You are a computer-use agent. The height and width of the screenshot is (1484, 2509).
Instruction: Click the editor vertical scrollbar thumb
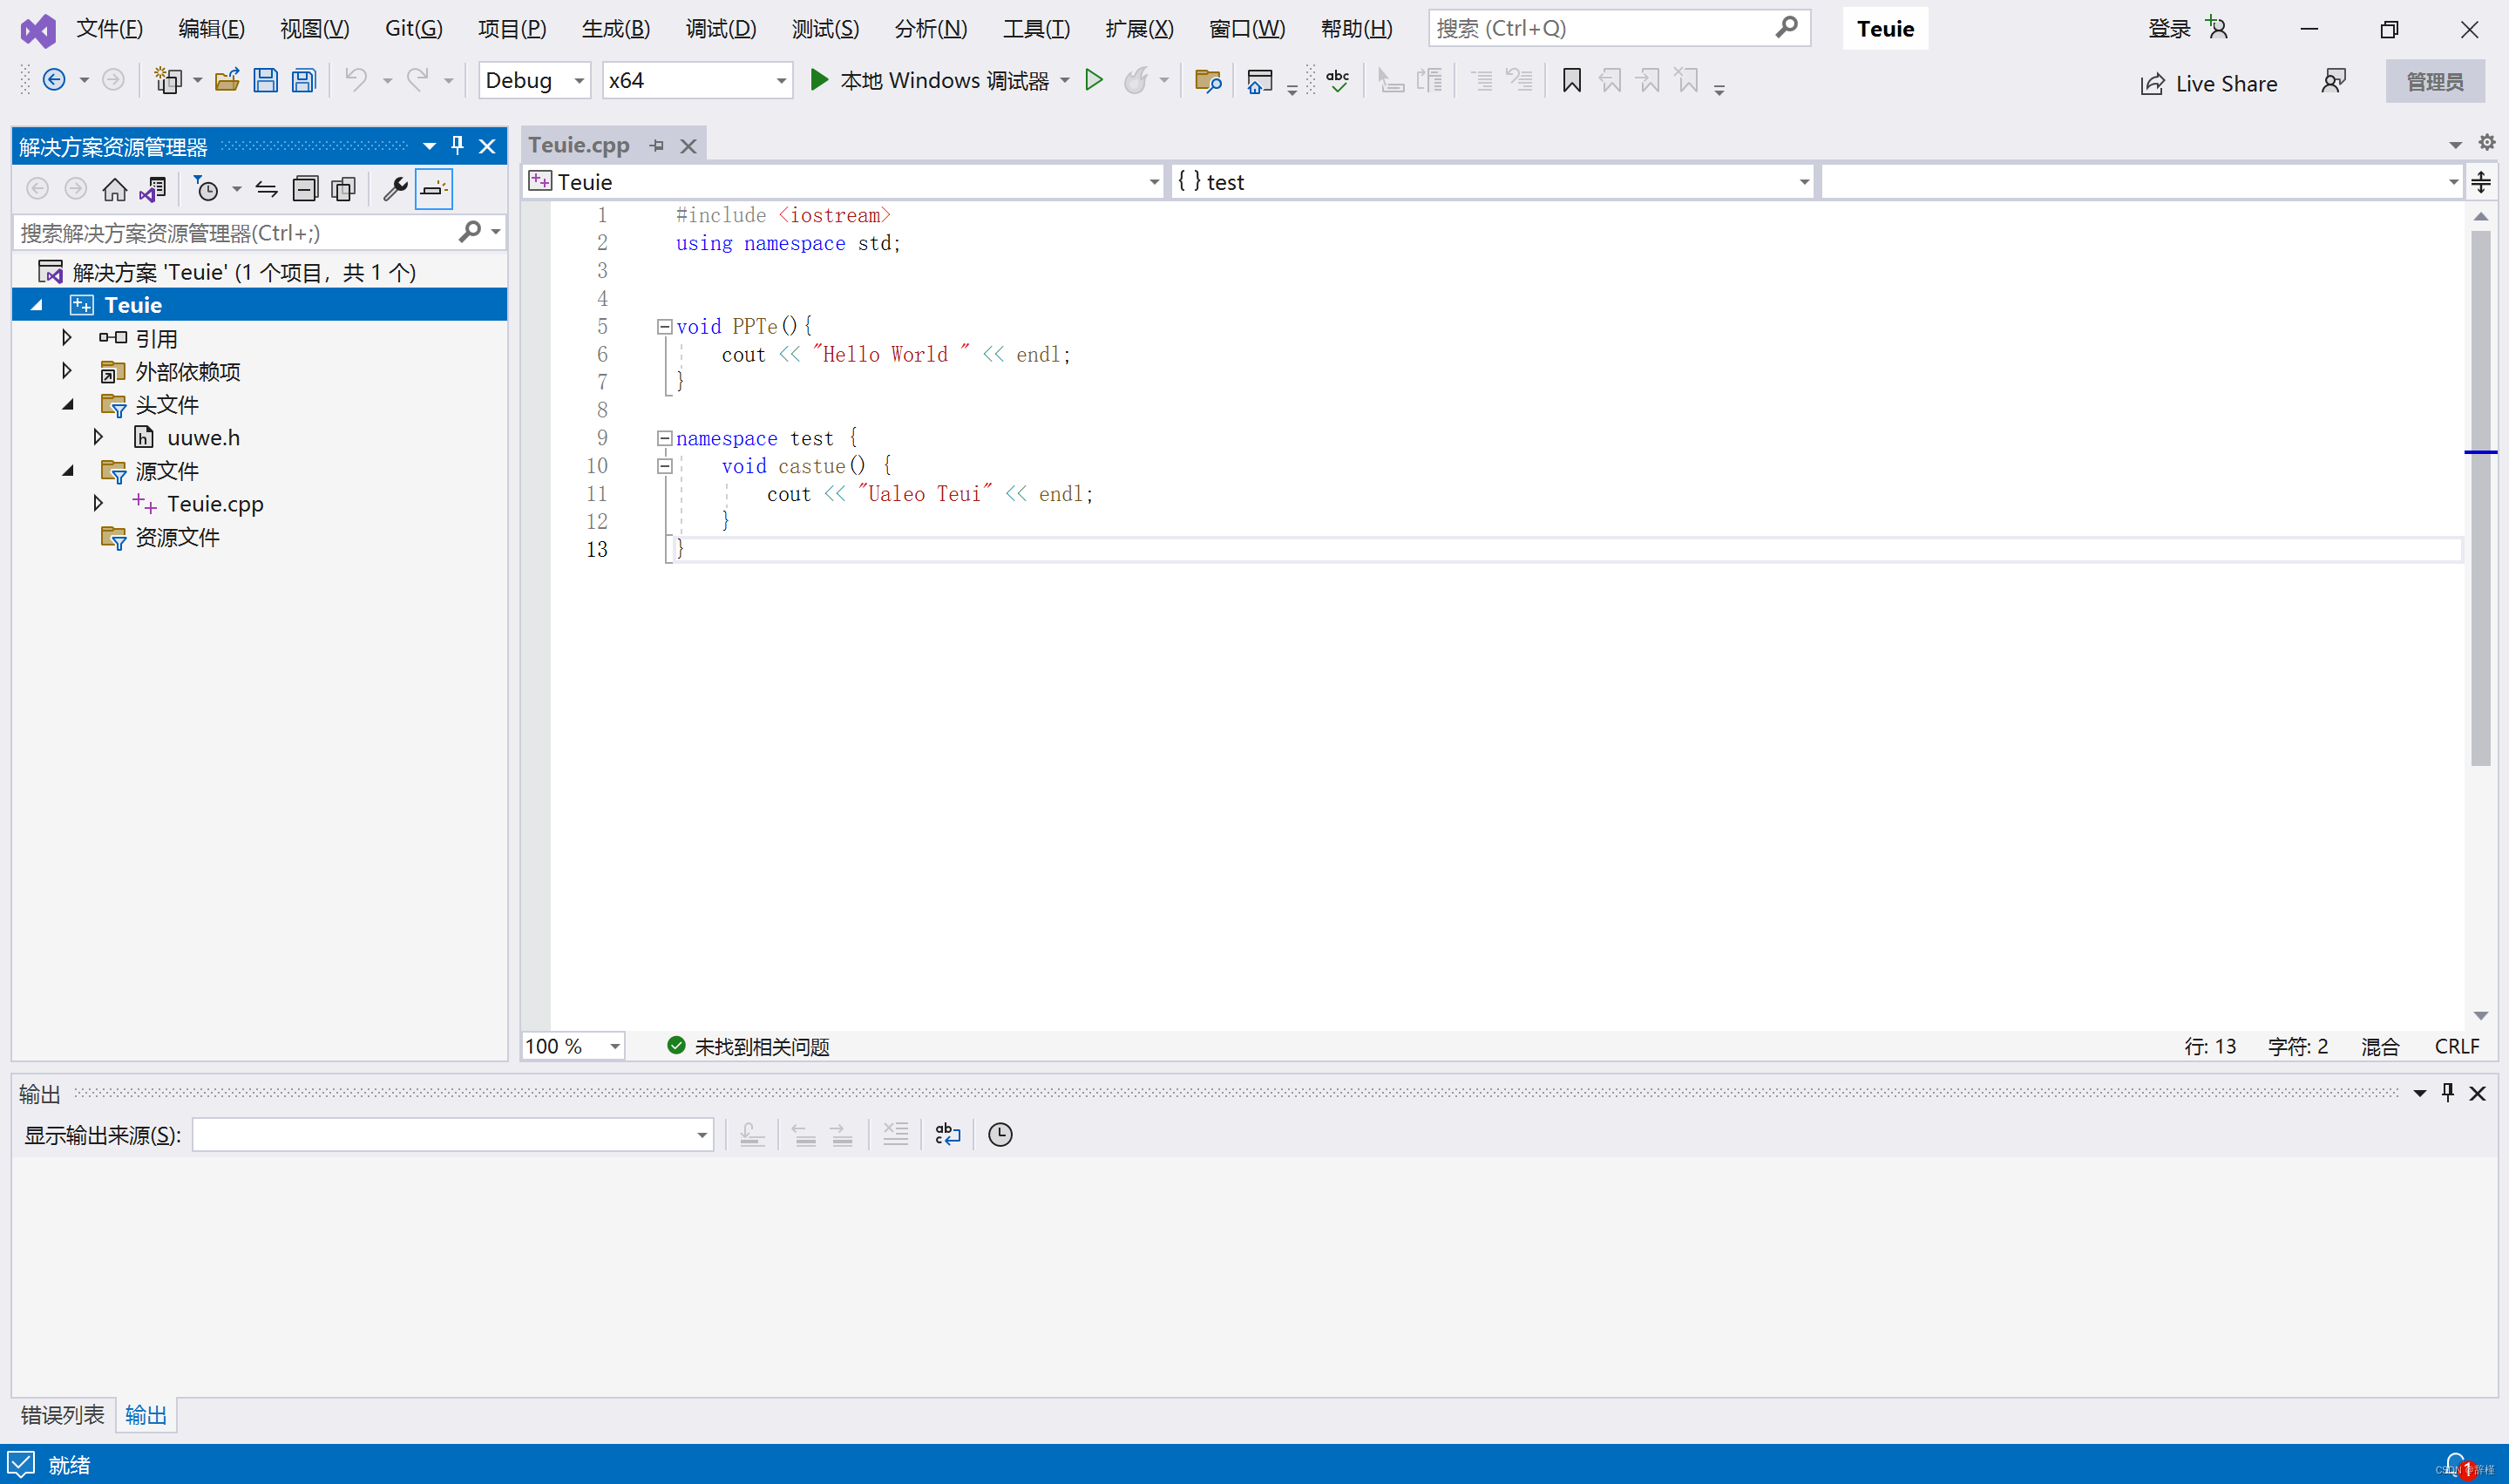tap(2480, 500)
